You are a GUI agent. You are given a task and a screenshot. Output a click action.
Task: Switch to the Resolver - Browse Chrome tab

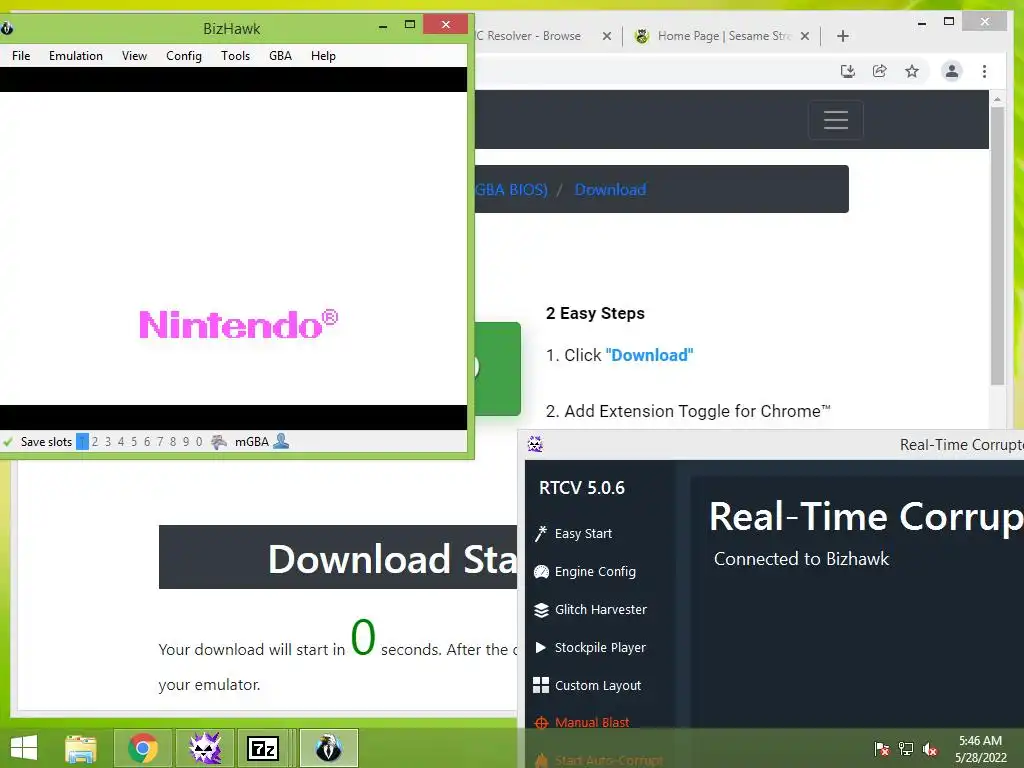coord(534,36)
